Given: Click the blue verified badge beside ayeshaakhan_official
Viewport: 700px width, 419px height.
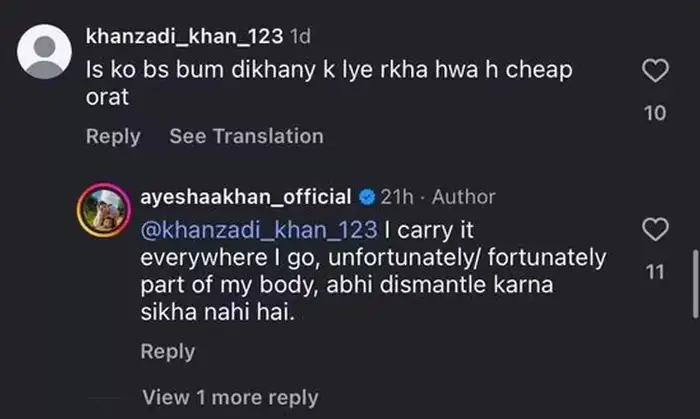Looking at the screenshot, I should tap(367, 197).
